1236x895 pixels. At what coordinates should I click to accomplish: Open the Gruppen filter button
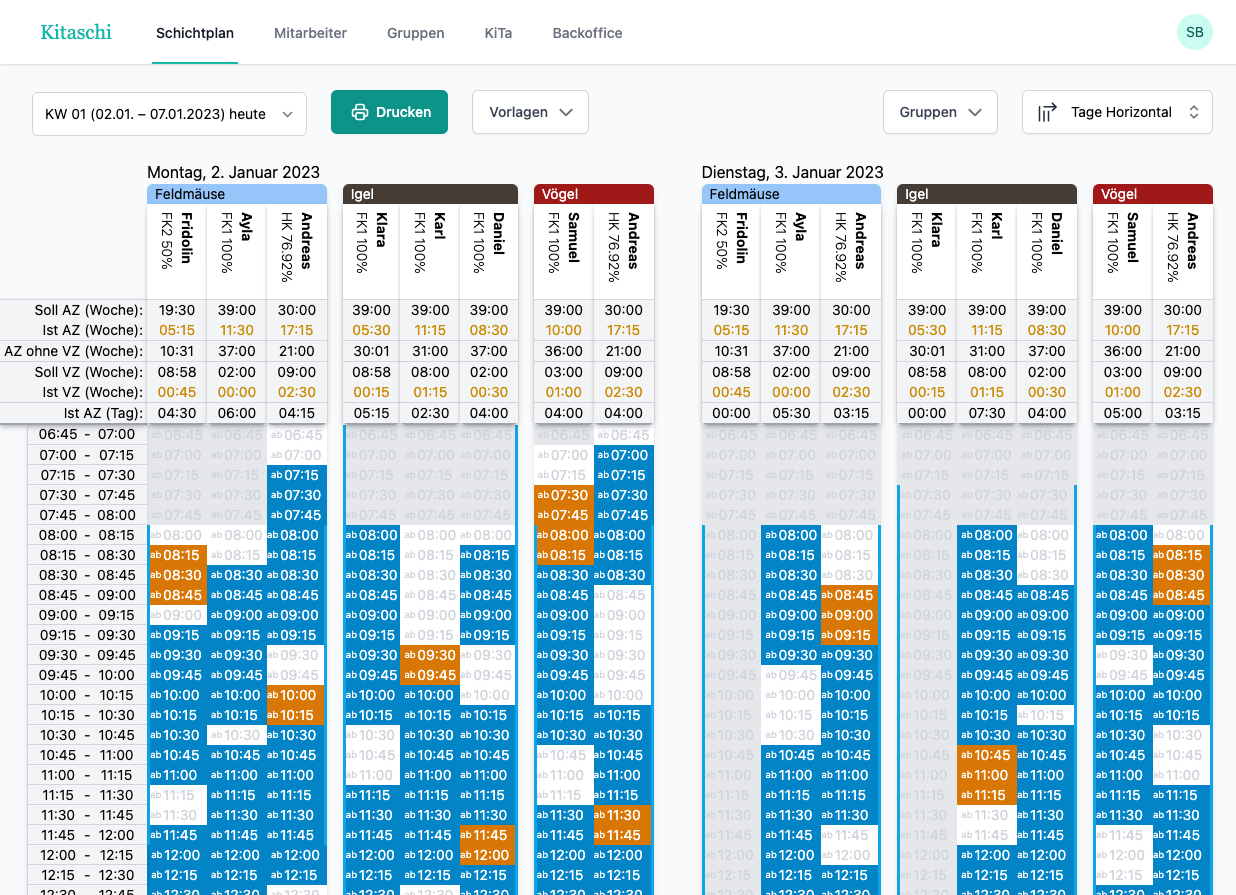(939, 112)
